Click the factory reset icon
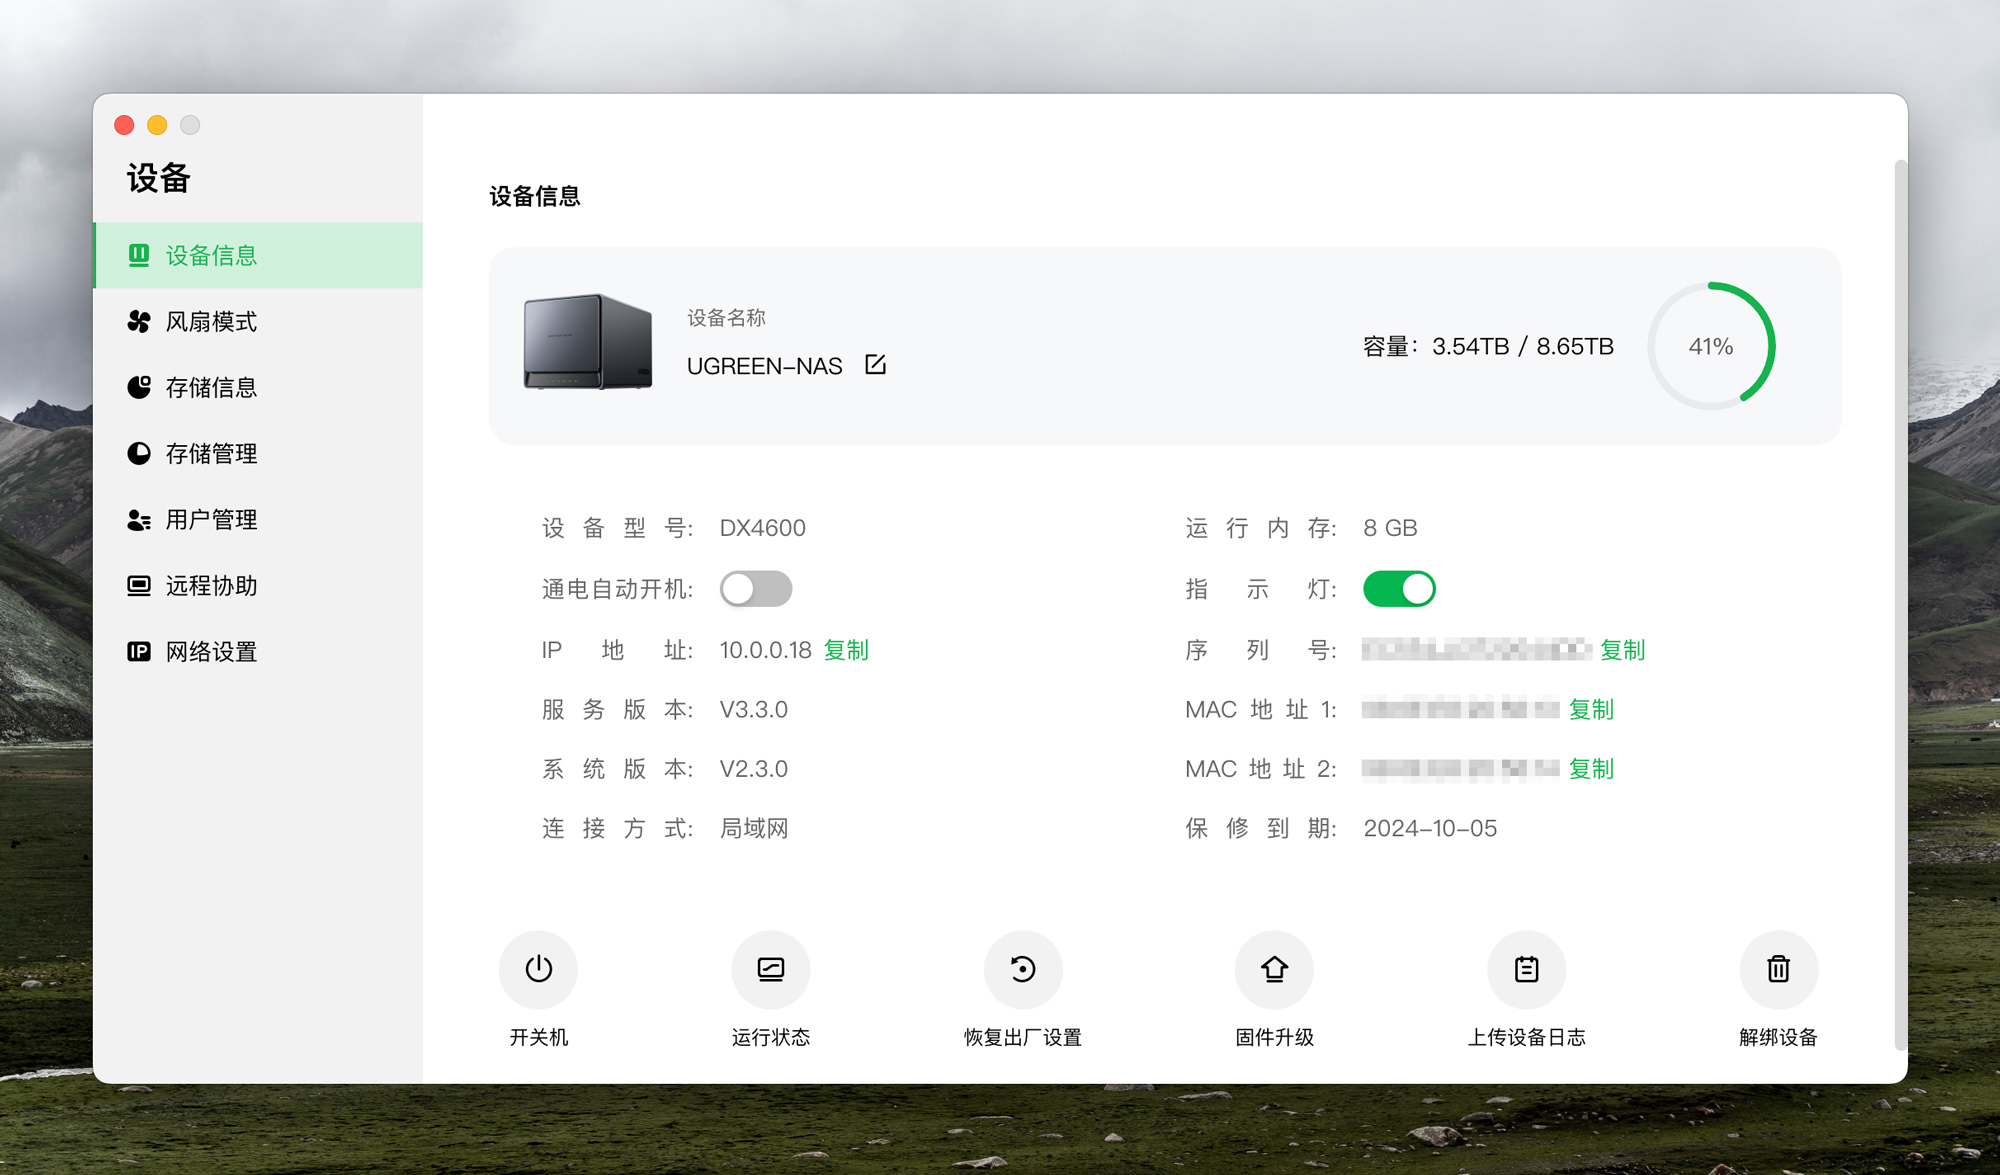 1022,969
